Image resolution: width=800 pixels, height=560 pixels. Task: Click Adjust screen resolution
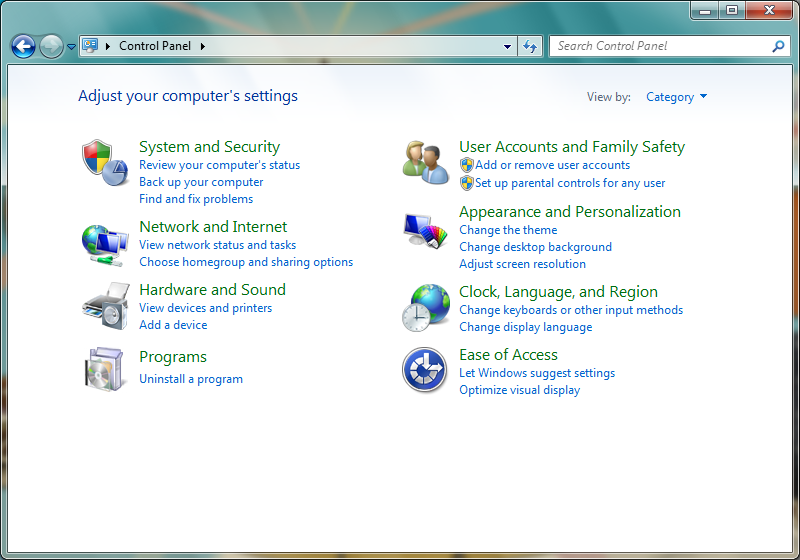pos(522,264)
